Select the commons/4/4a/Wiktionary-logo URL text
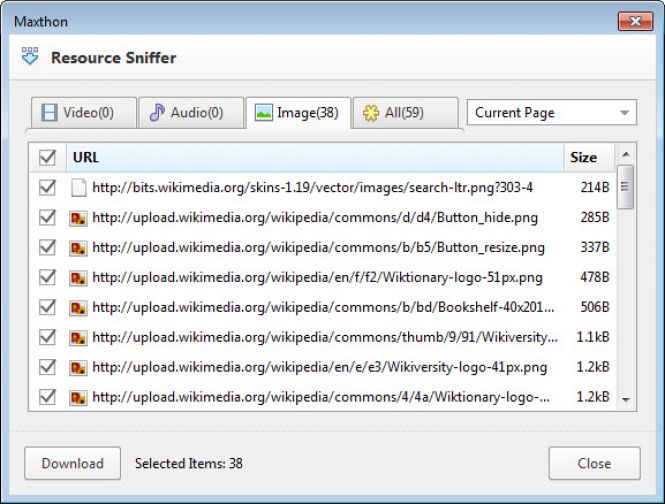Viewport: 665px width, 504px height. (321, 398)
